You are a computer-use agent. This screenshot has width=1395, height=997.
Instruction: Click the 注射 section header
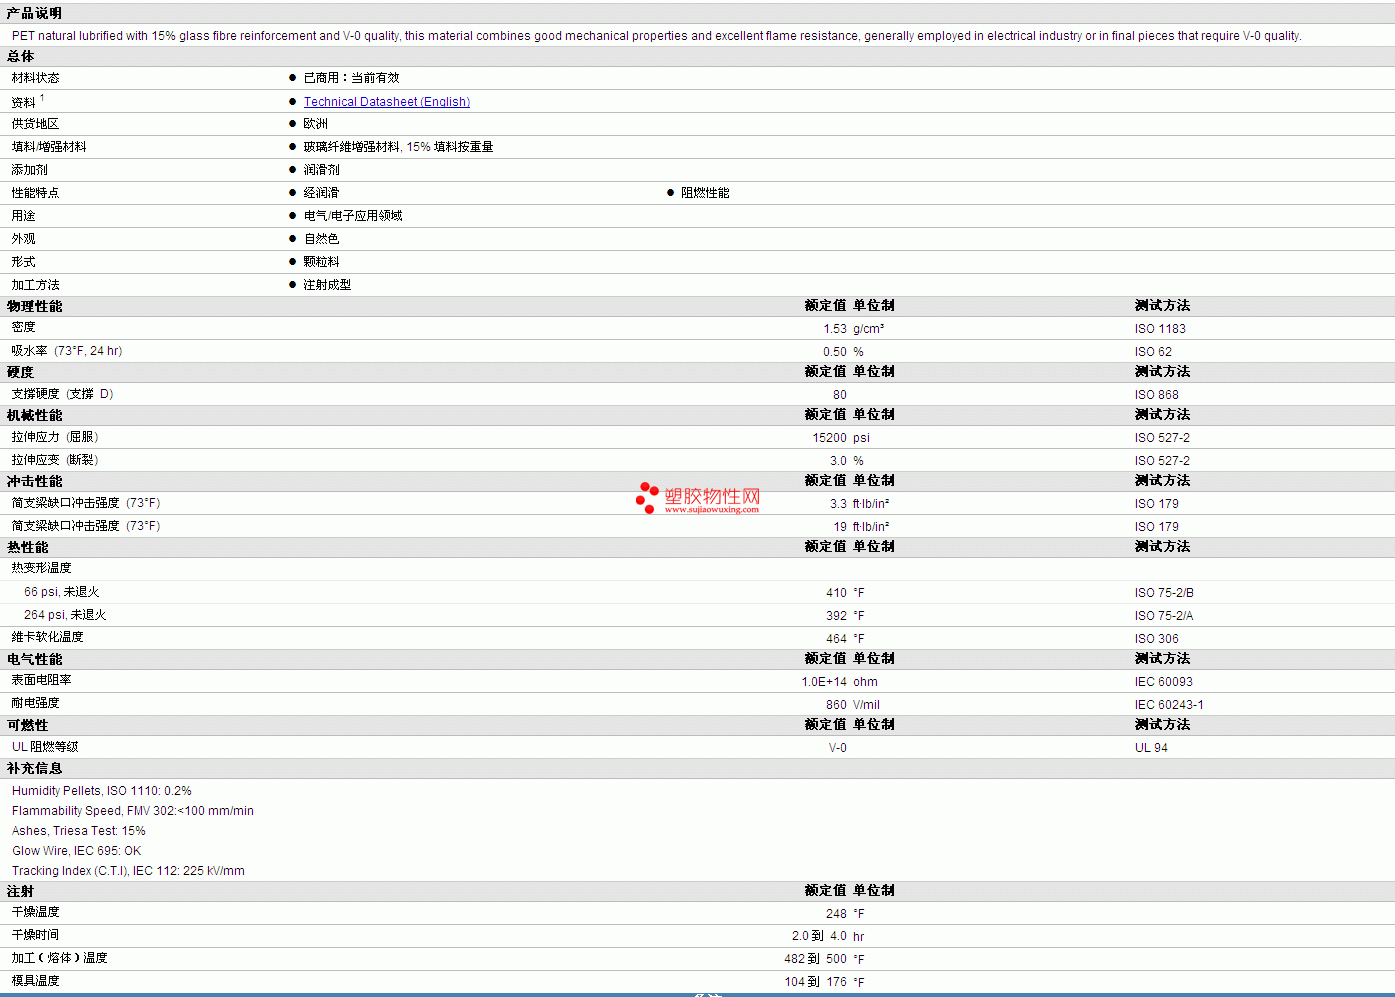(x=21, y=891)
